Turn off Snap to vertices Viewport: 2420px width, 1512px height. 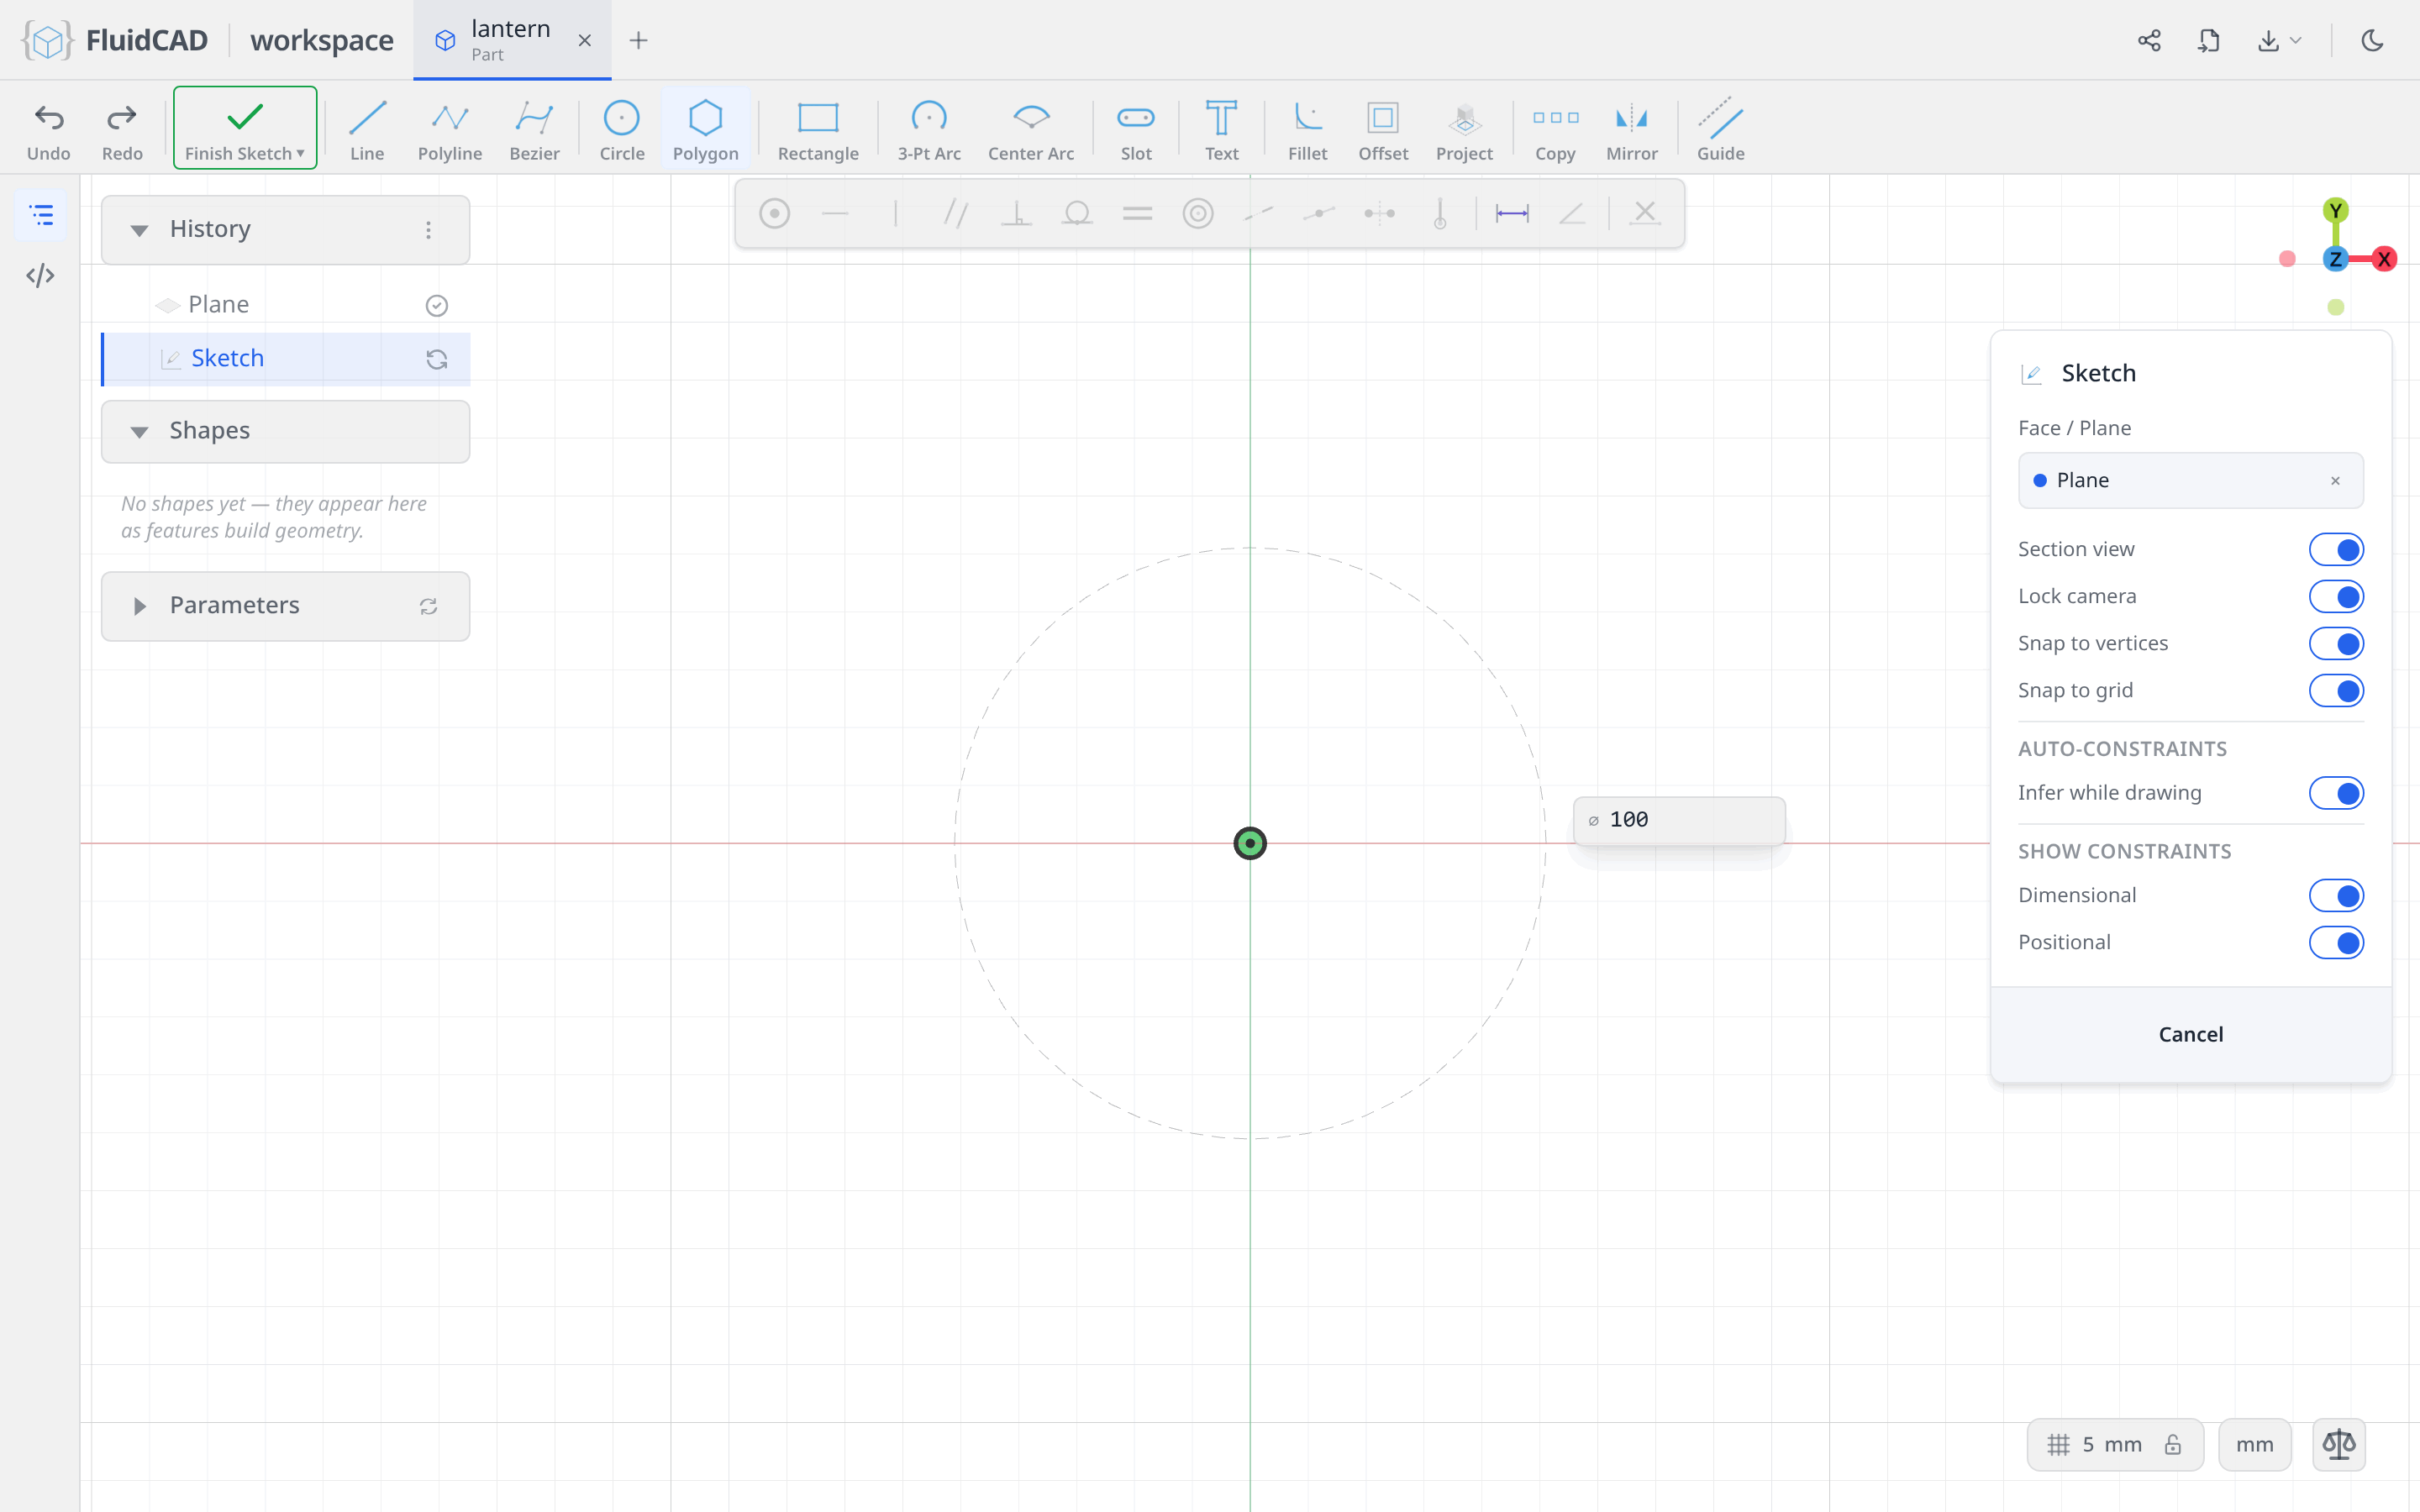2336,643
